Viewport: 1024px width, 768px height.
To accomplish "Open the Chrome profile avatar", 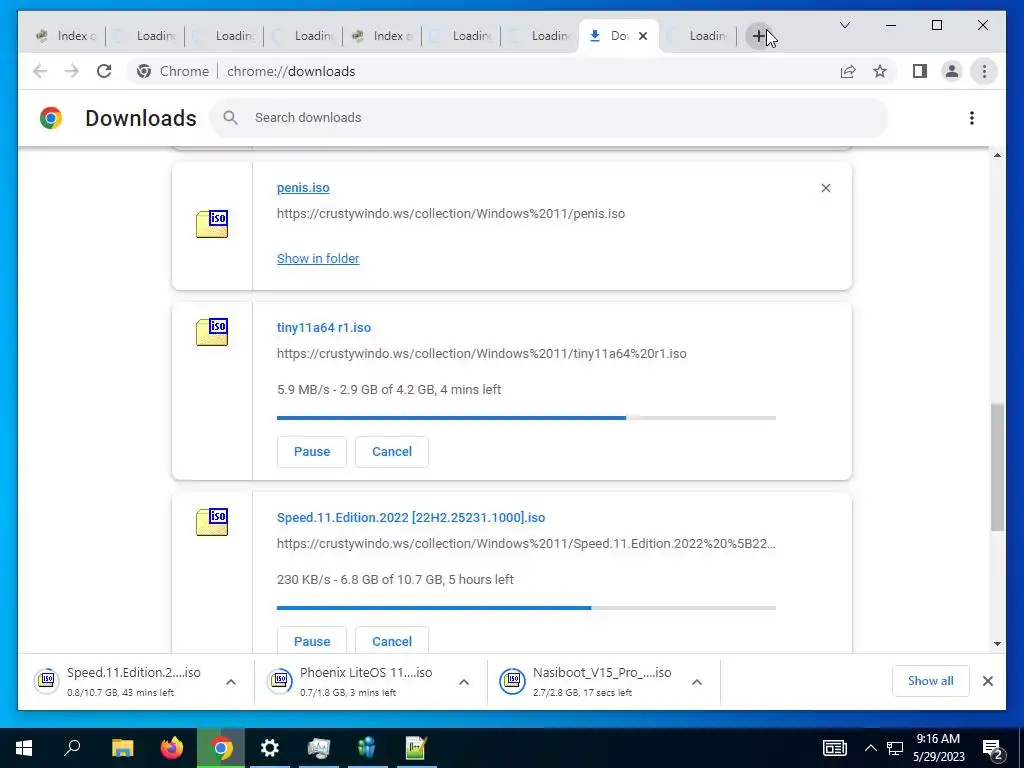I will click(952, 71).
